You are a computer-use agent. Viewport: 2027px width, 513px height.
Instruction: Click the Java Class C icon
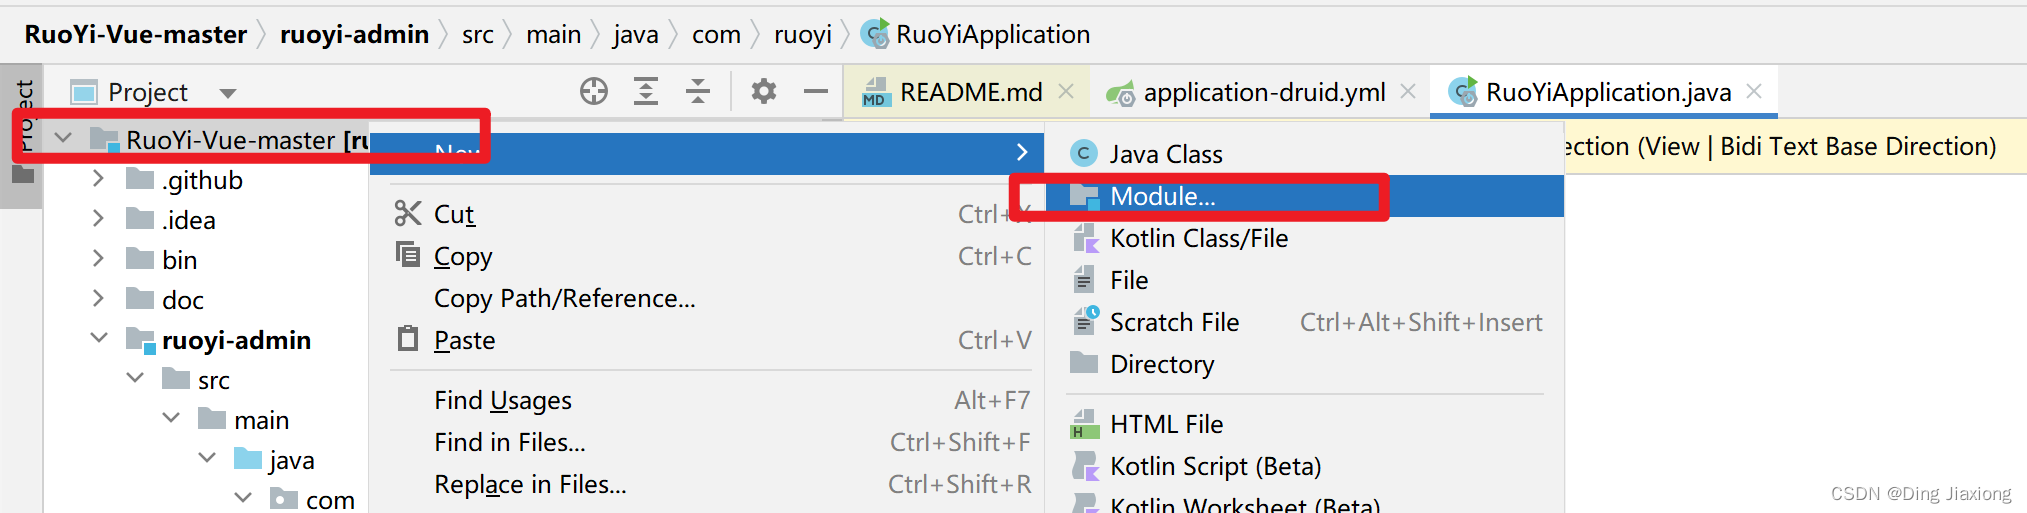pos(1084,153)
